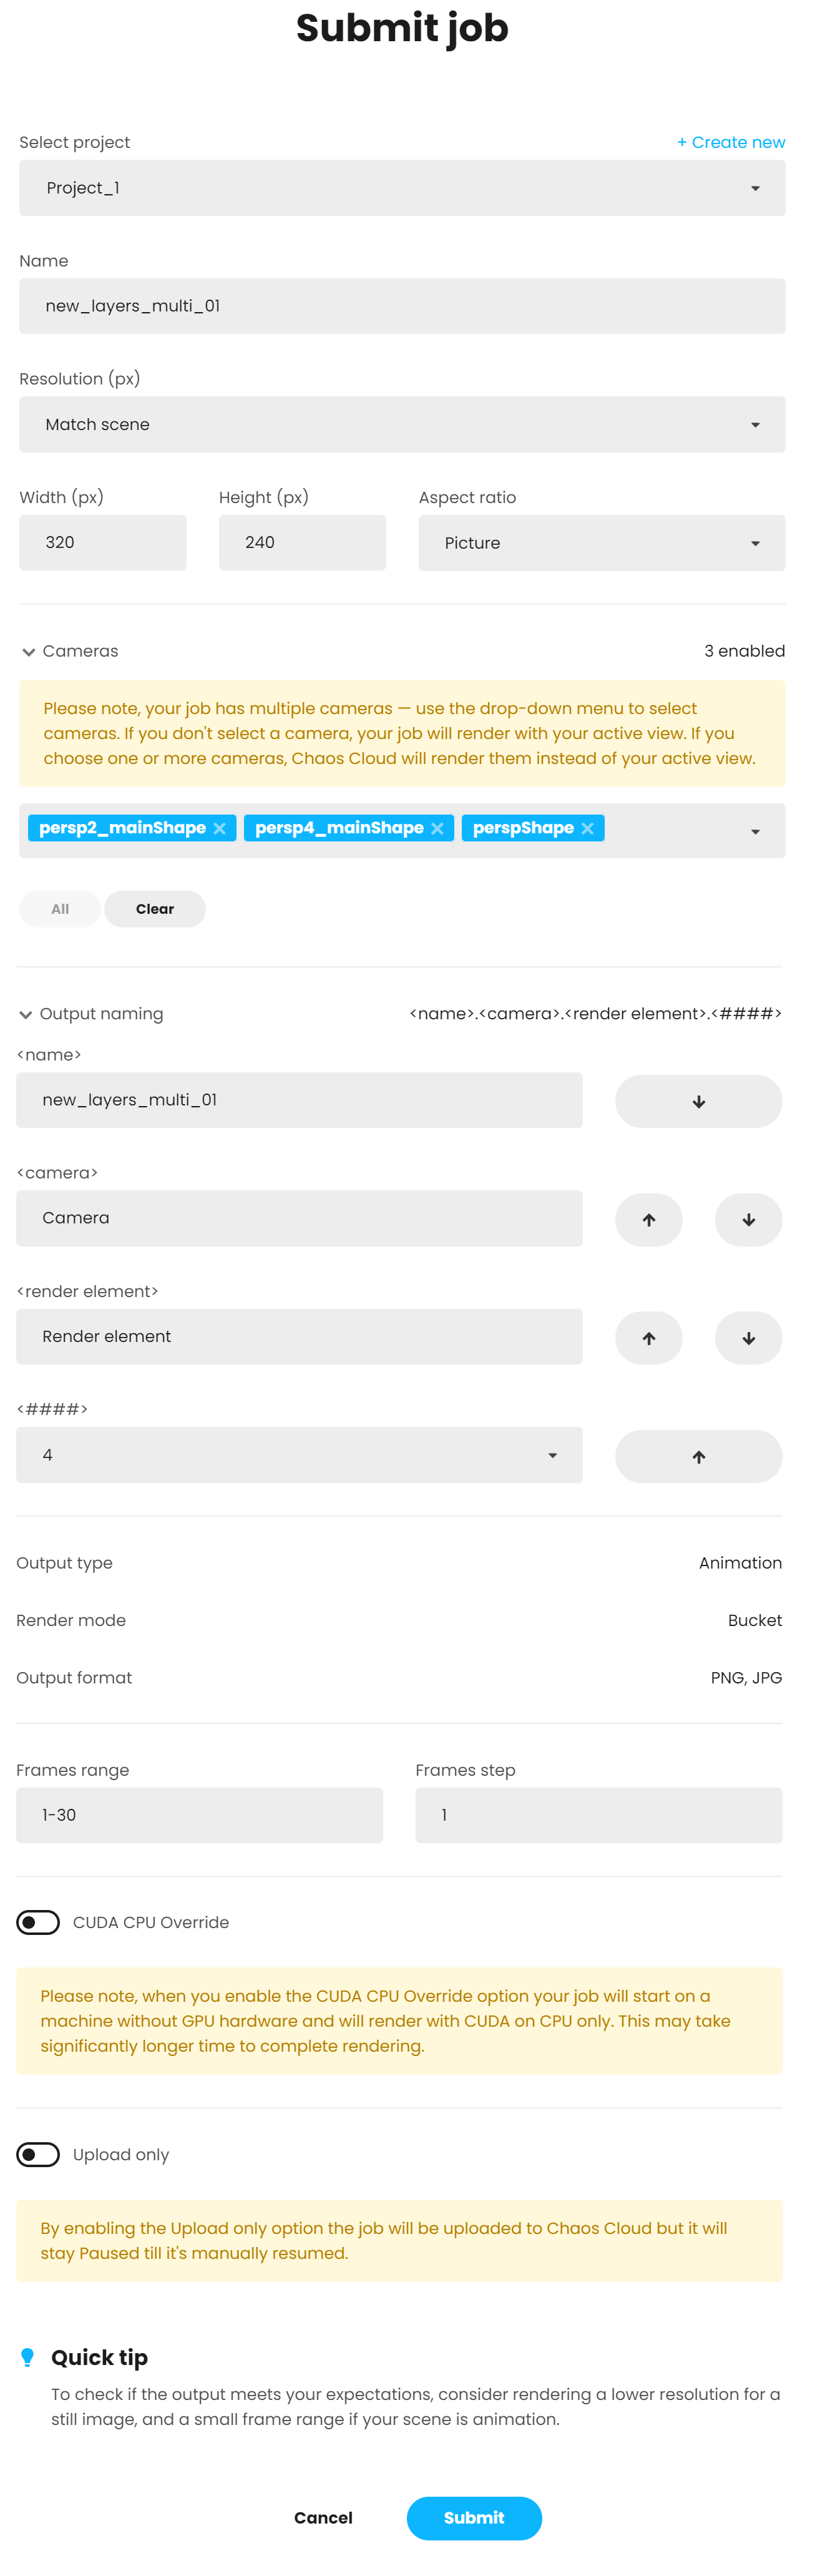Toggle the CUDA CPU Override switch
The width and height of the screenshot is (820, 2576).
tap(38, 1922)
